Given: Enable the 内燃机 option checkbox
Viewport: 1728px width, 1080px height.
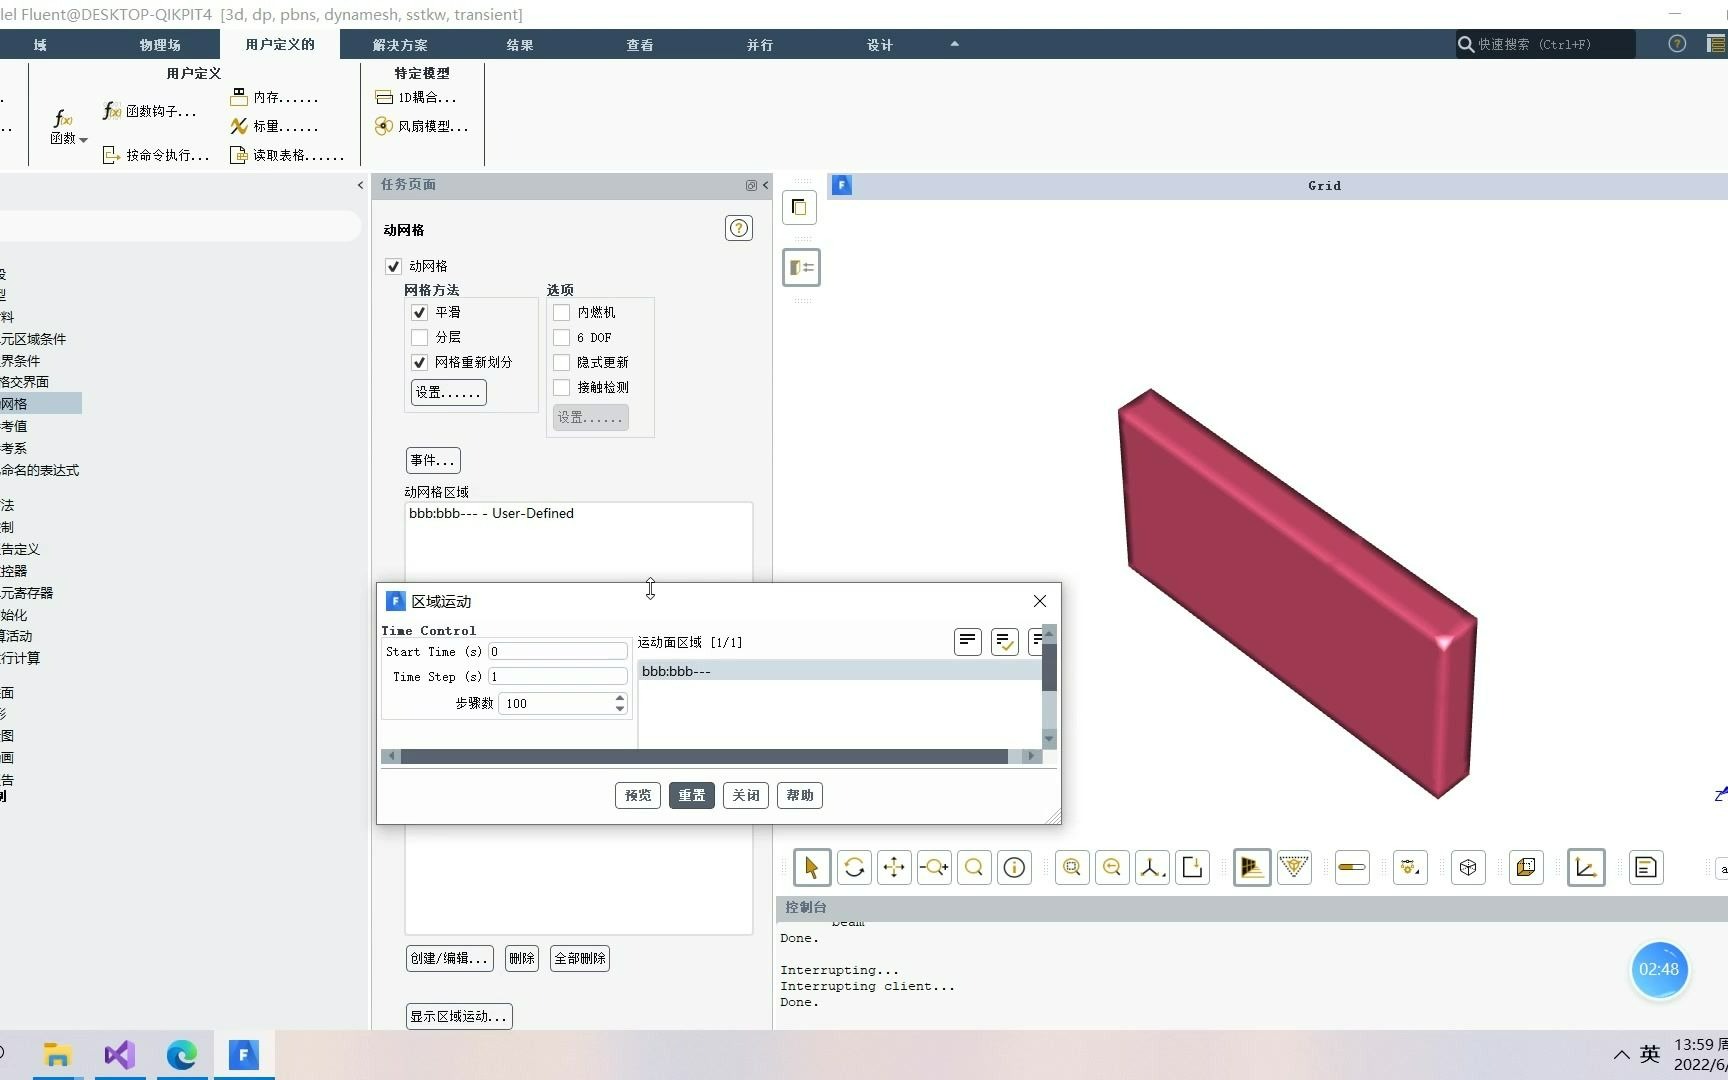Looking at the screenshot, I should (561, 312).
